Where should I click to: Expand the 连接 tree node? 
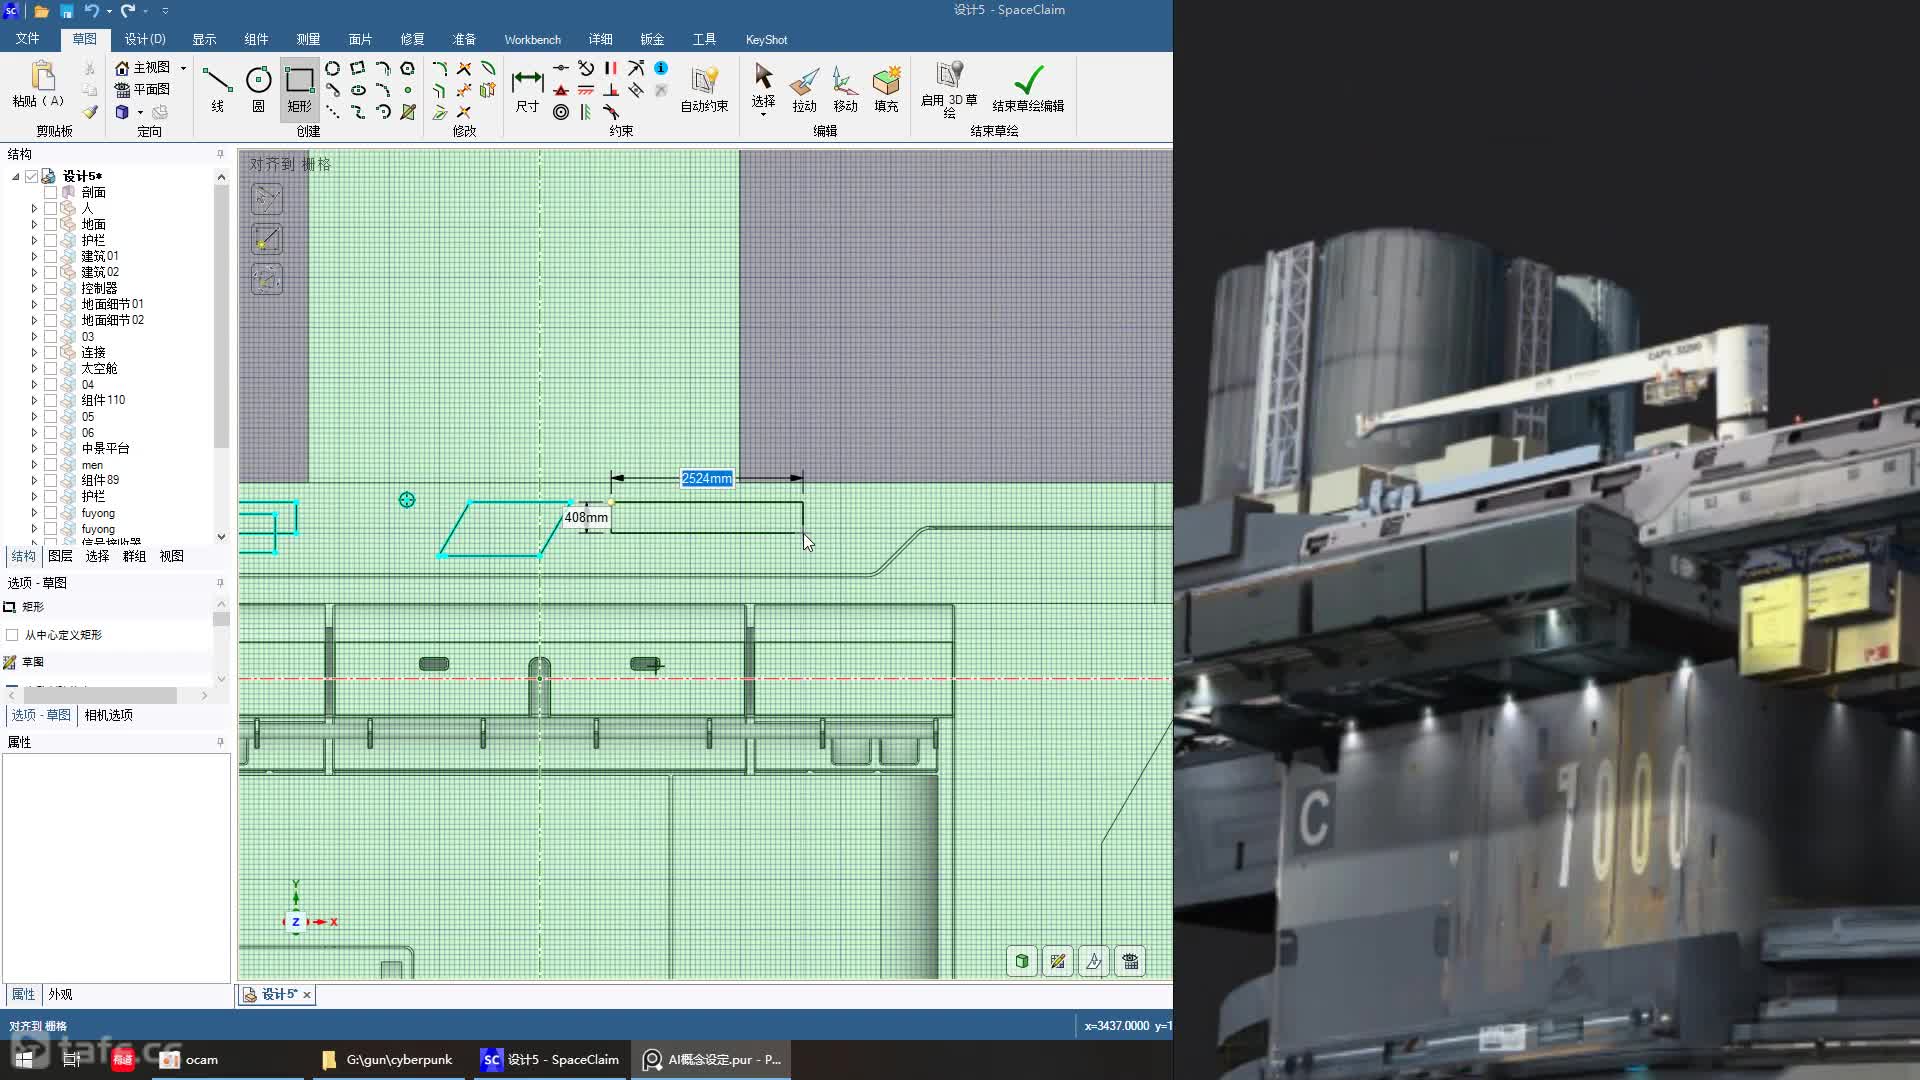pos(34,352)
